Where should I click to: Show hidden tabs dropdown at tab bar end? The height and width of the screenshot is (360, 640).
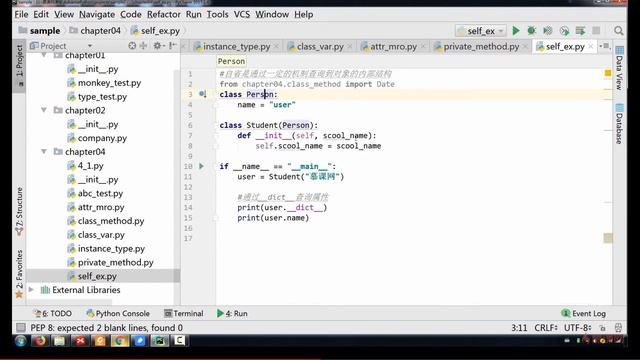(605, 46)
